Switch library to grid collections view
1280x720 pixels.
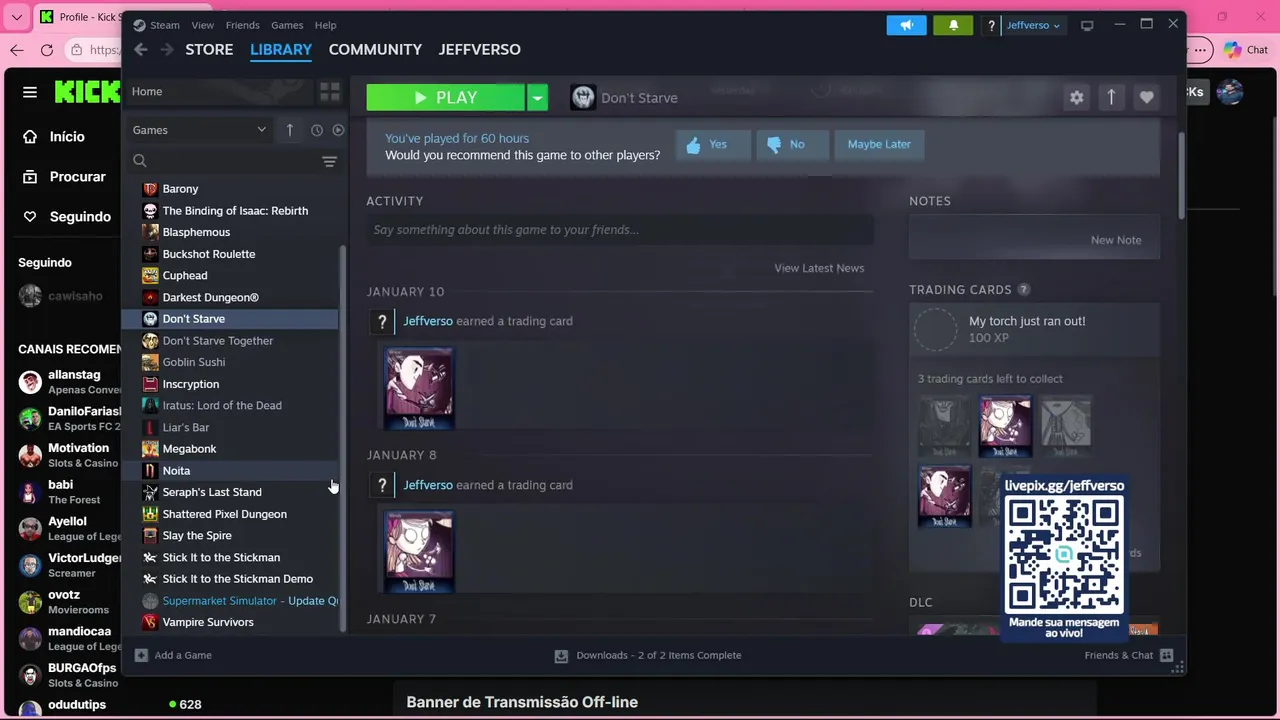329,92
